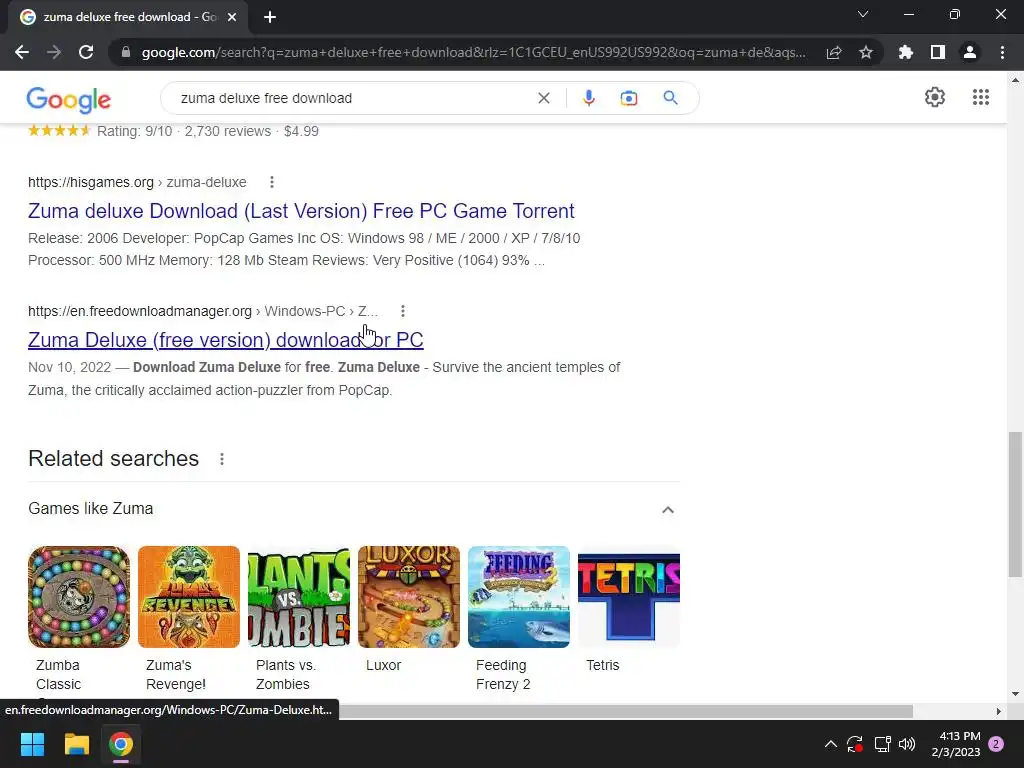This screenshot has height=768, width=1024.
Task: Share this page icon in address bar
Action: (x=834, y=52)
